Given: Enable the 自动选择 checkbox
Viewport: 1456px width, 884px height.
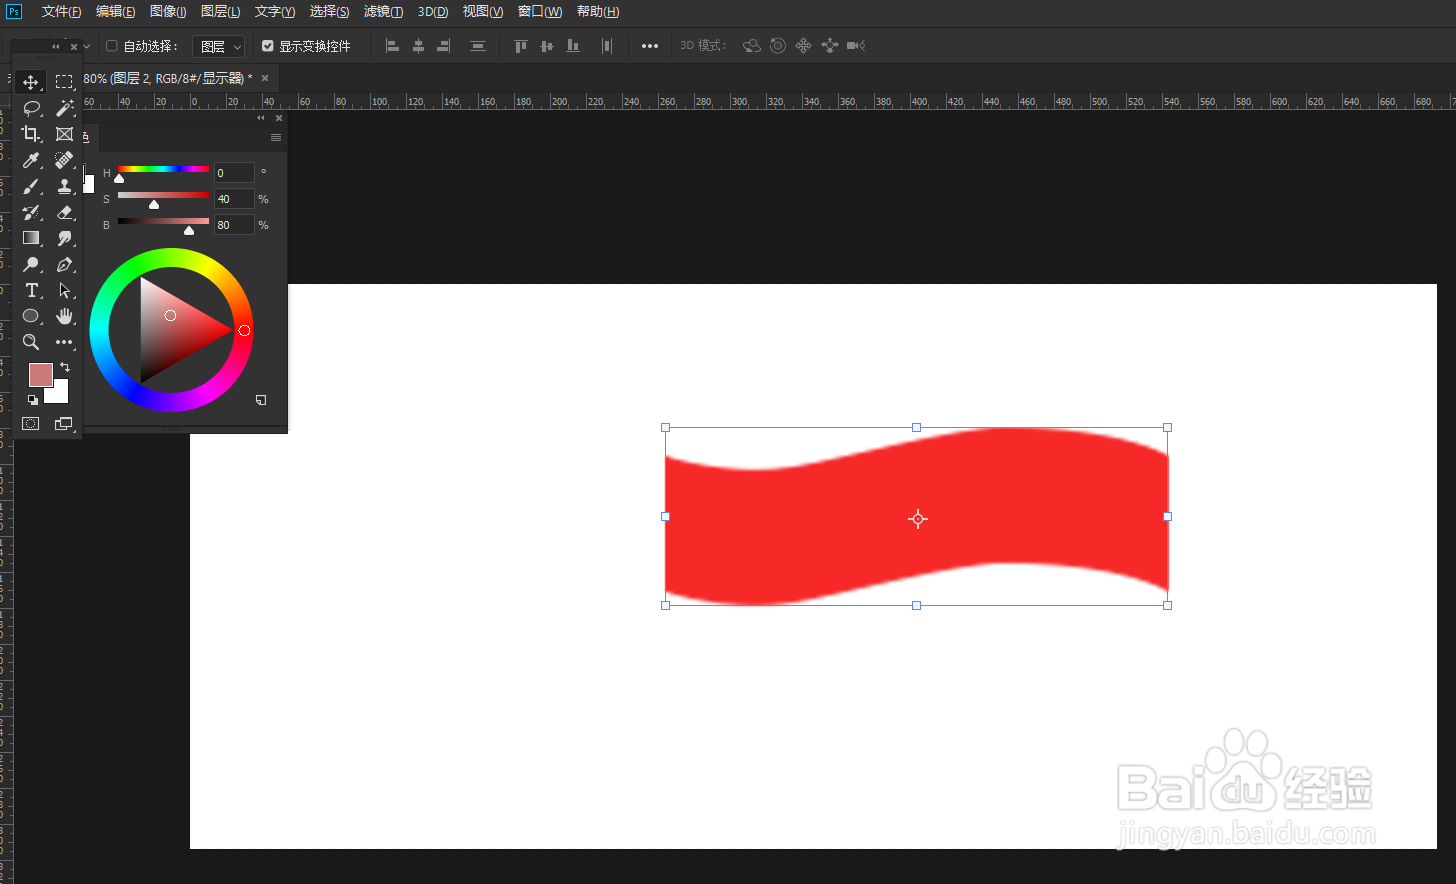Looking at the screenshot, I should coord(112,46).
